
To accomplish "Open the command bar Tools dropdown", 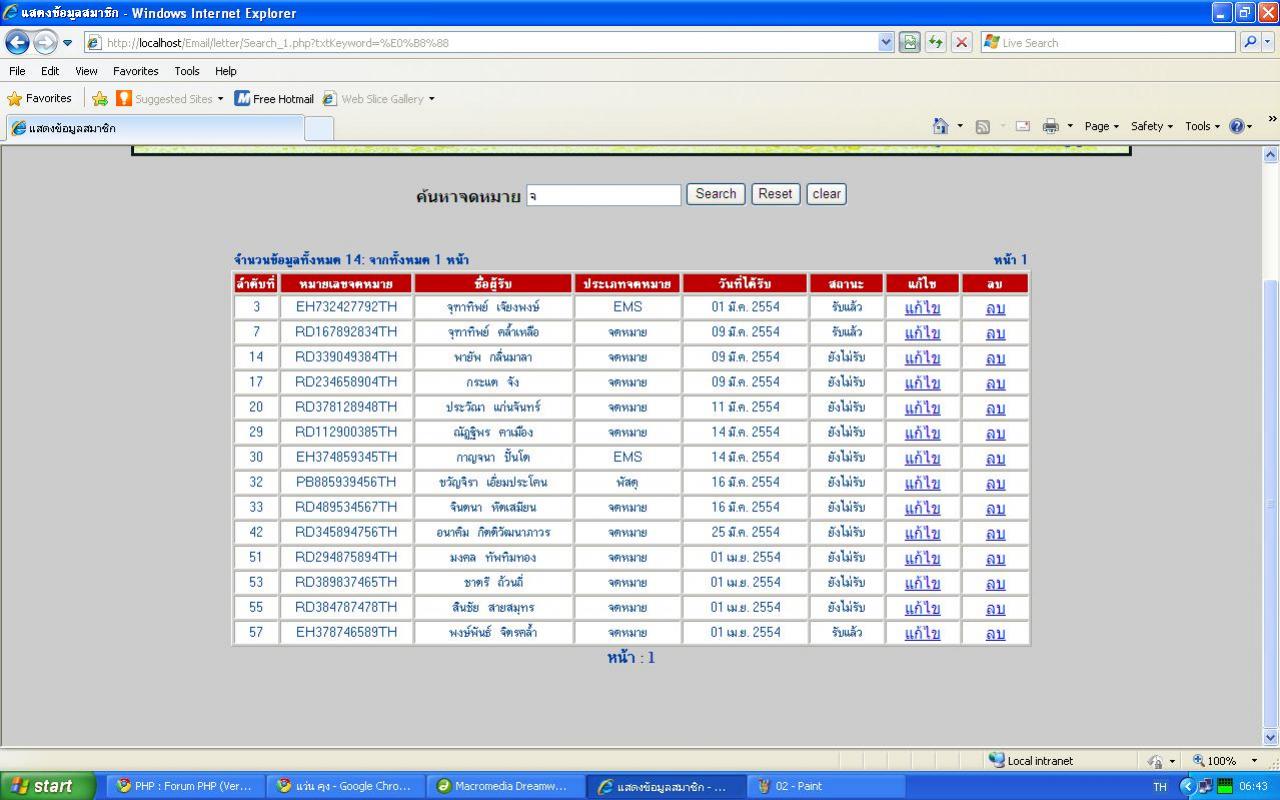I will click(x=1203, y=126).
